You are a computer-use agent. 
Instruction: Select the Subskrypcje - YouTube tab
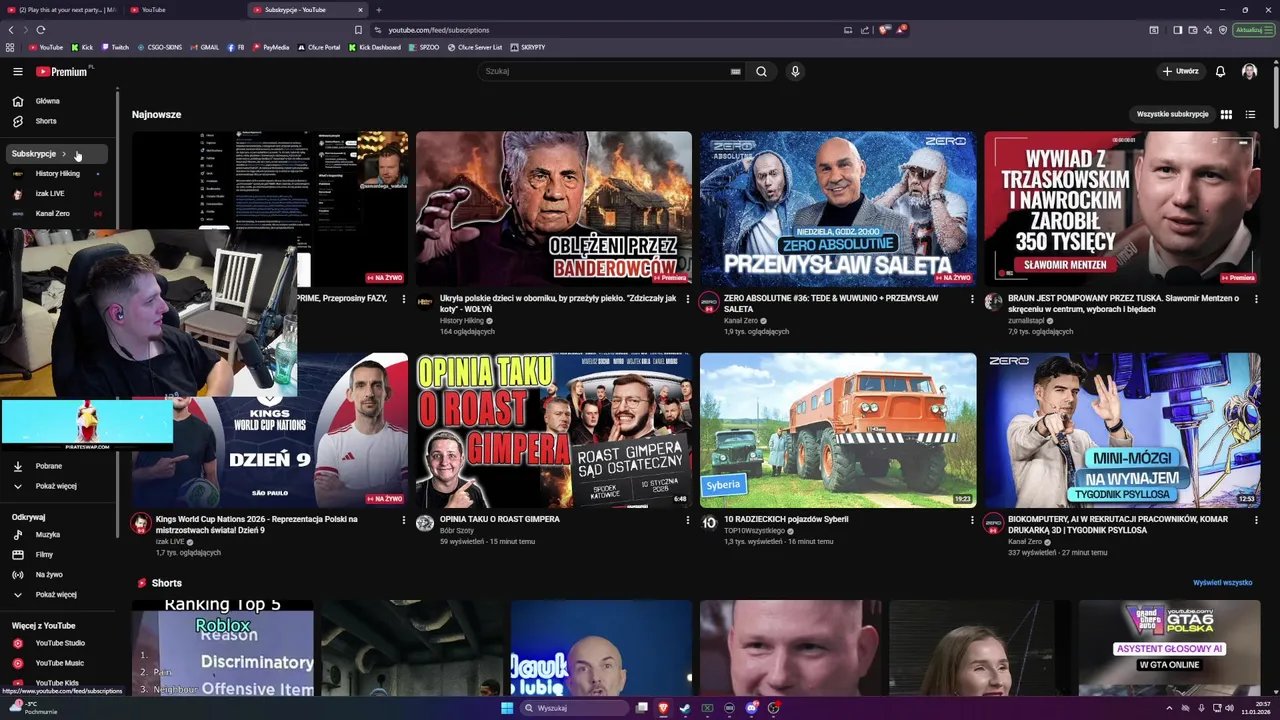click(x=306, y=10)
